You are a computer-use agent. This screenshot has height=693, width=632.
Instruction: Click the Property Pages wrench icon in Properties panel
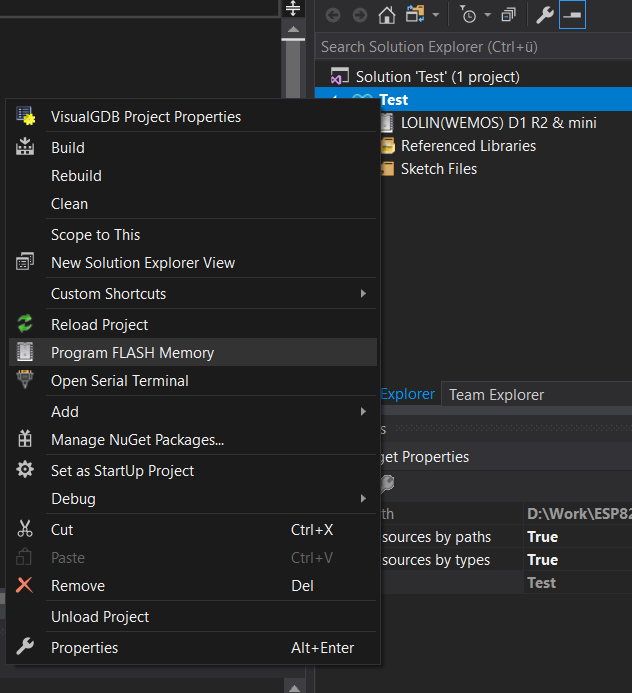click(x=387, y=484)
